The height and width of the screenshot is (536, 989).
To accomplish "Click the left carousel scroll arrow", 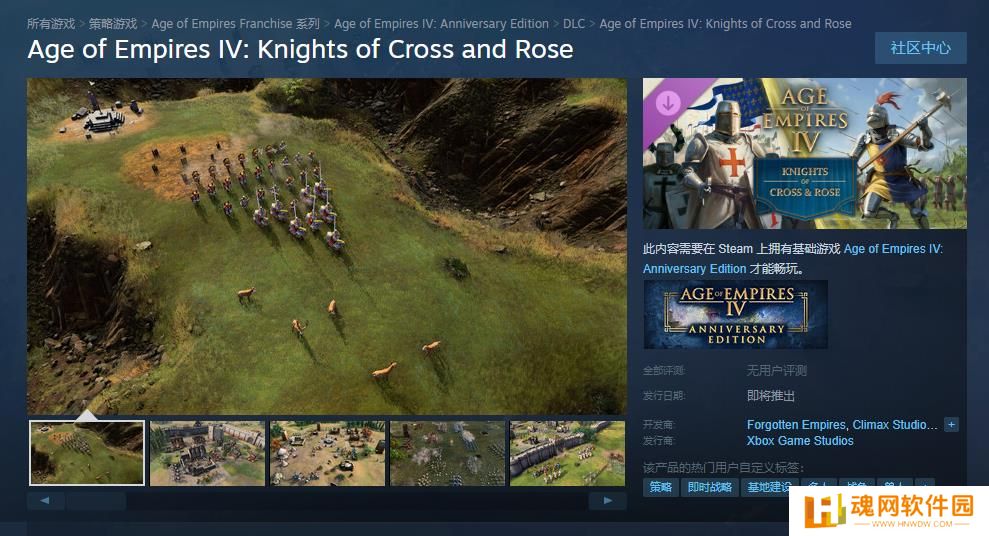I will (45, 501).
